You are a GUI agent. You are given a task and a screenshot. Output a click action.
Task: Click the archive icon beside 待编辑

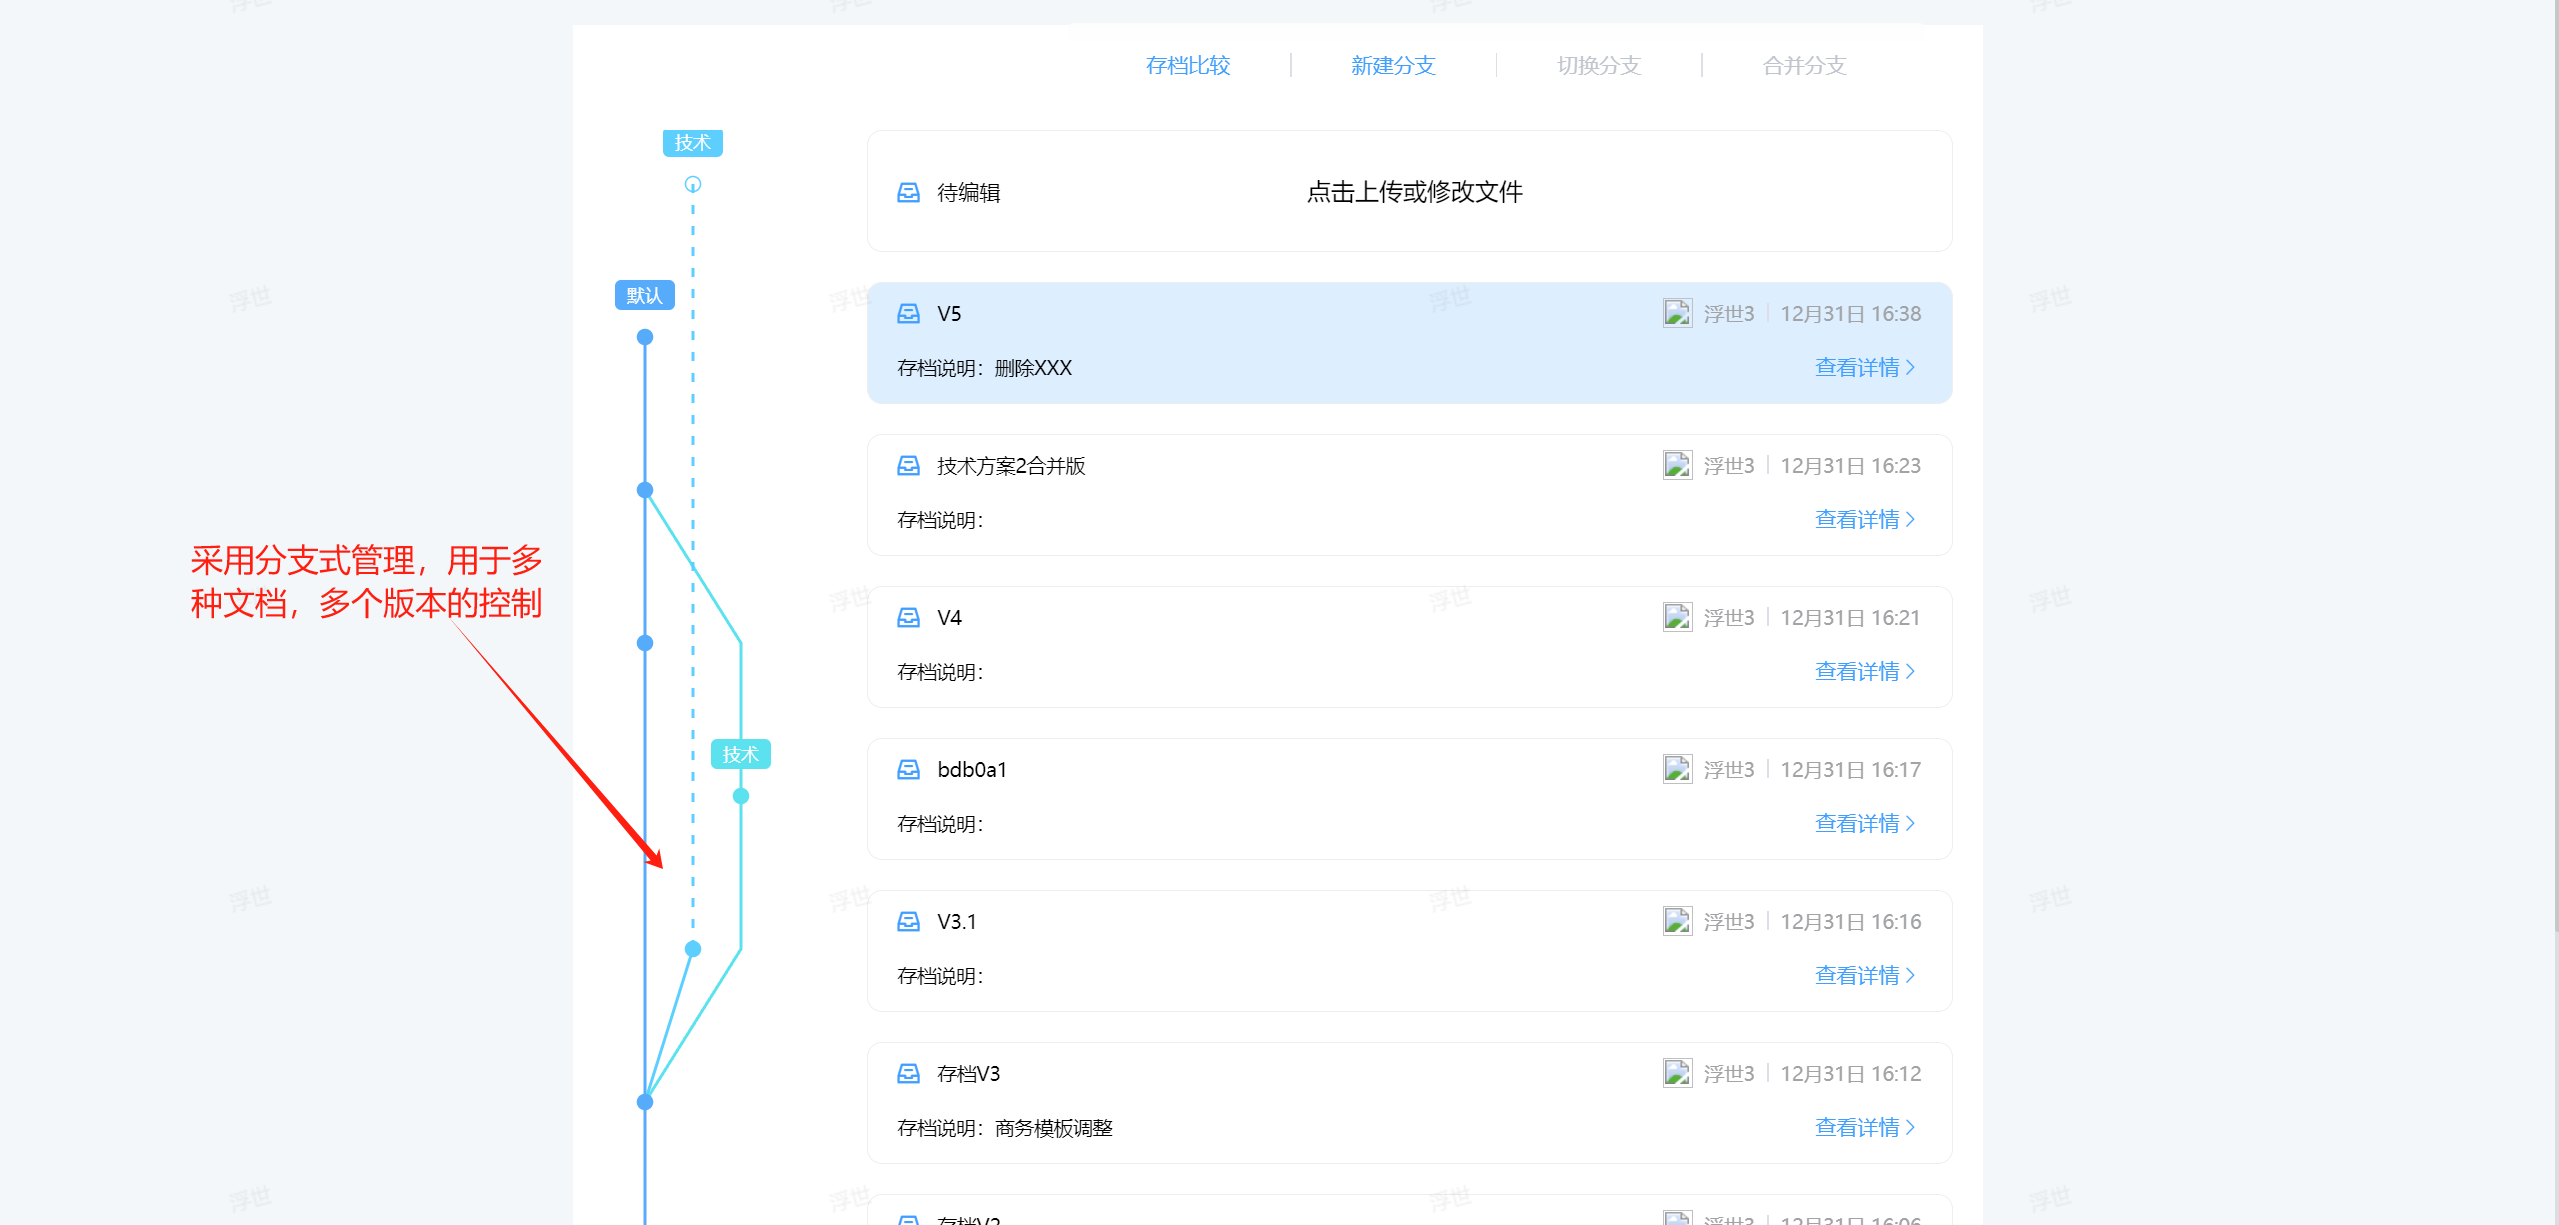click(x=908, y=192)
